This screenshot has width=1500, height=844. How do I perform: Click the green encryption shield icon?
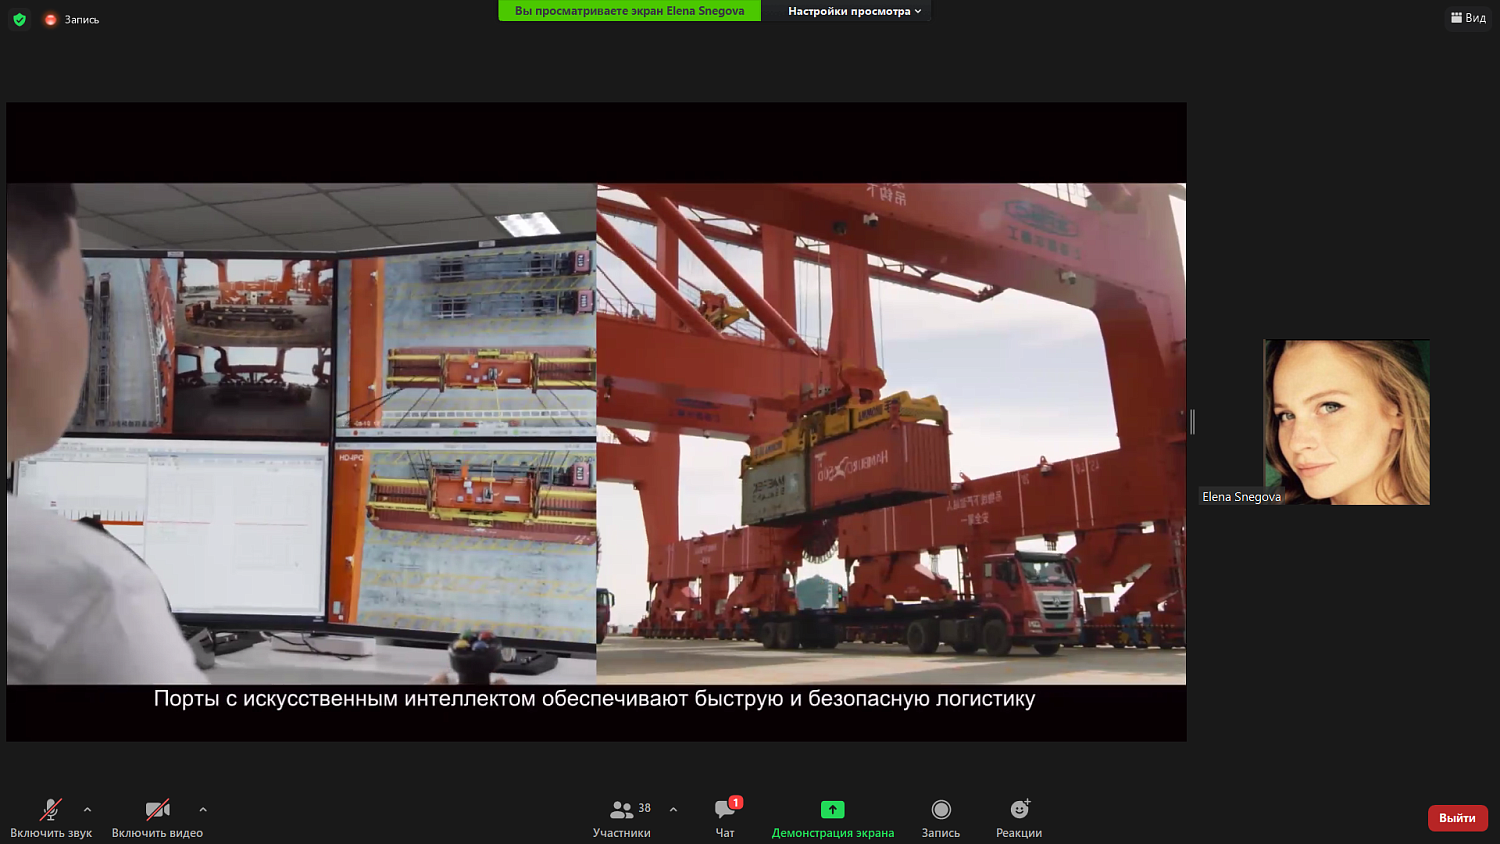[x=19, y=19]
